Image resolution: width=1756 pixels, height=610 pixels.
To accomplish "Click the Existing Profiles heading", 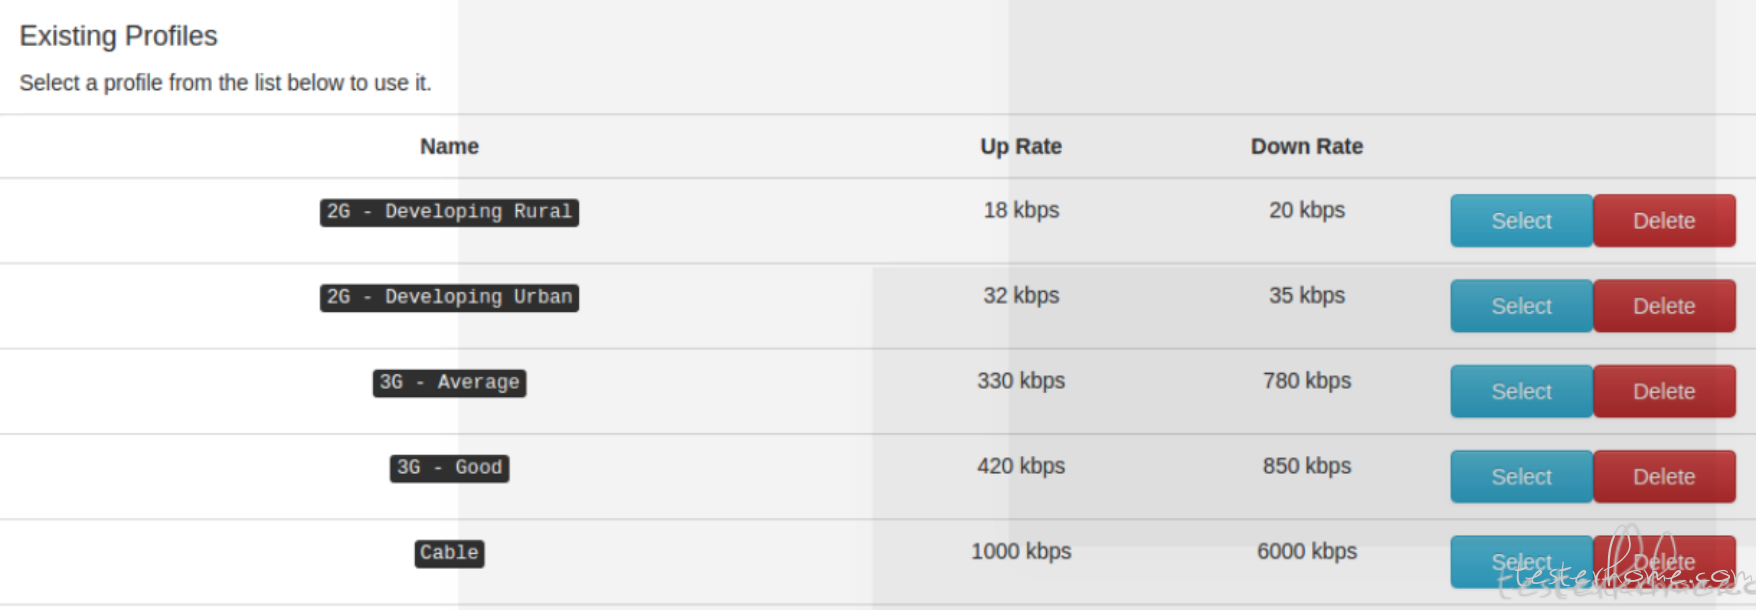I will 118,36.
